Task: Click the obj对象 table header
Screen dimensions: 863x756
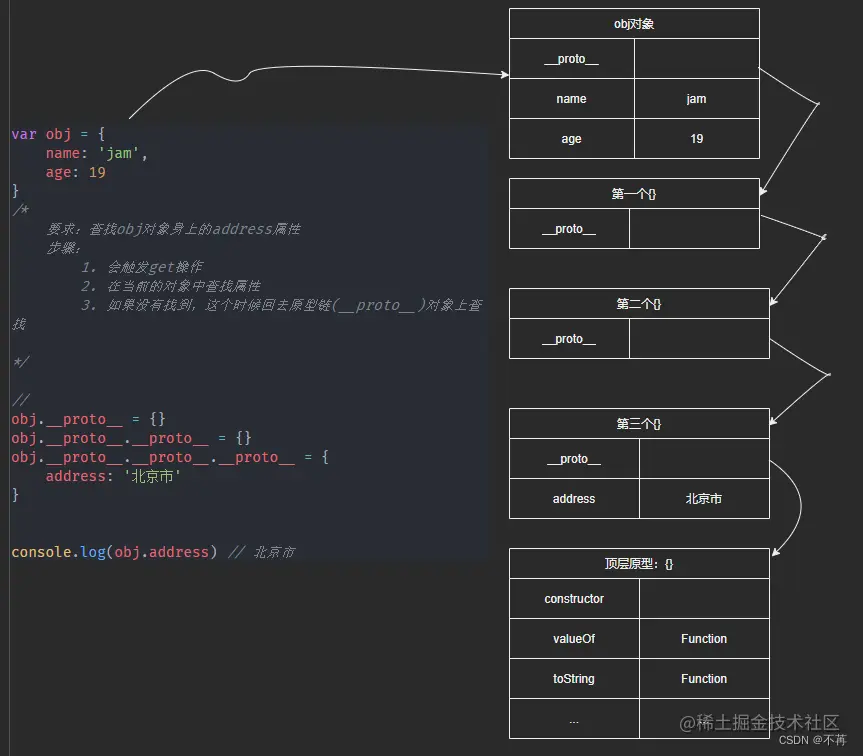Action: tap(634, 22)
